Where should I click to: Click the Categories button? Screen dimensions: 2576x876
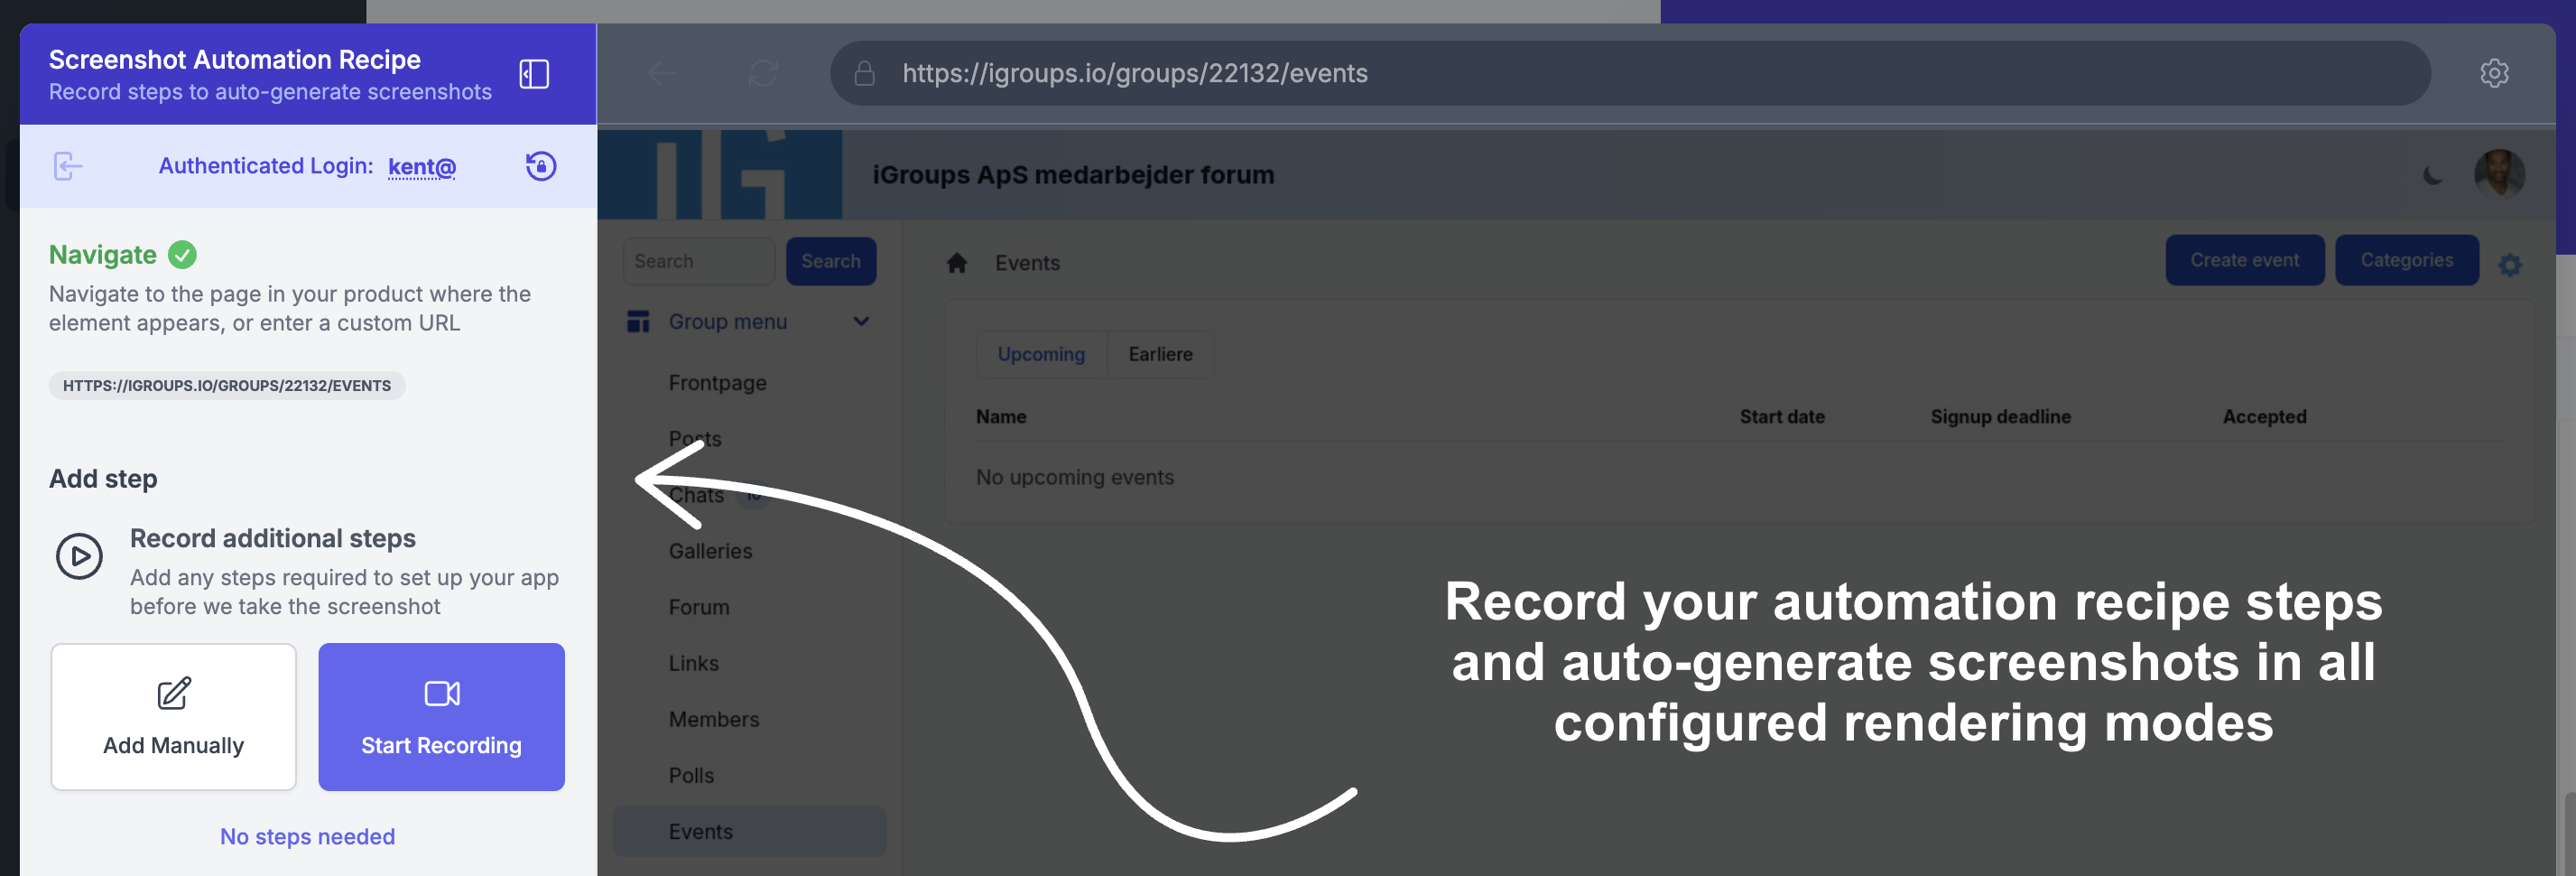click(2406, 260)
